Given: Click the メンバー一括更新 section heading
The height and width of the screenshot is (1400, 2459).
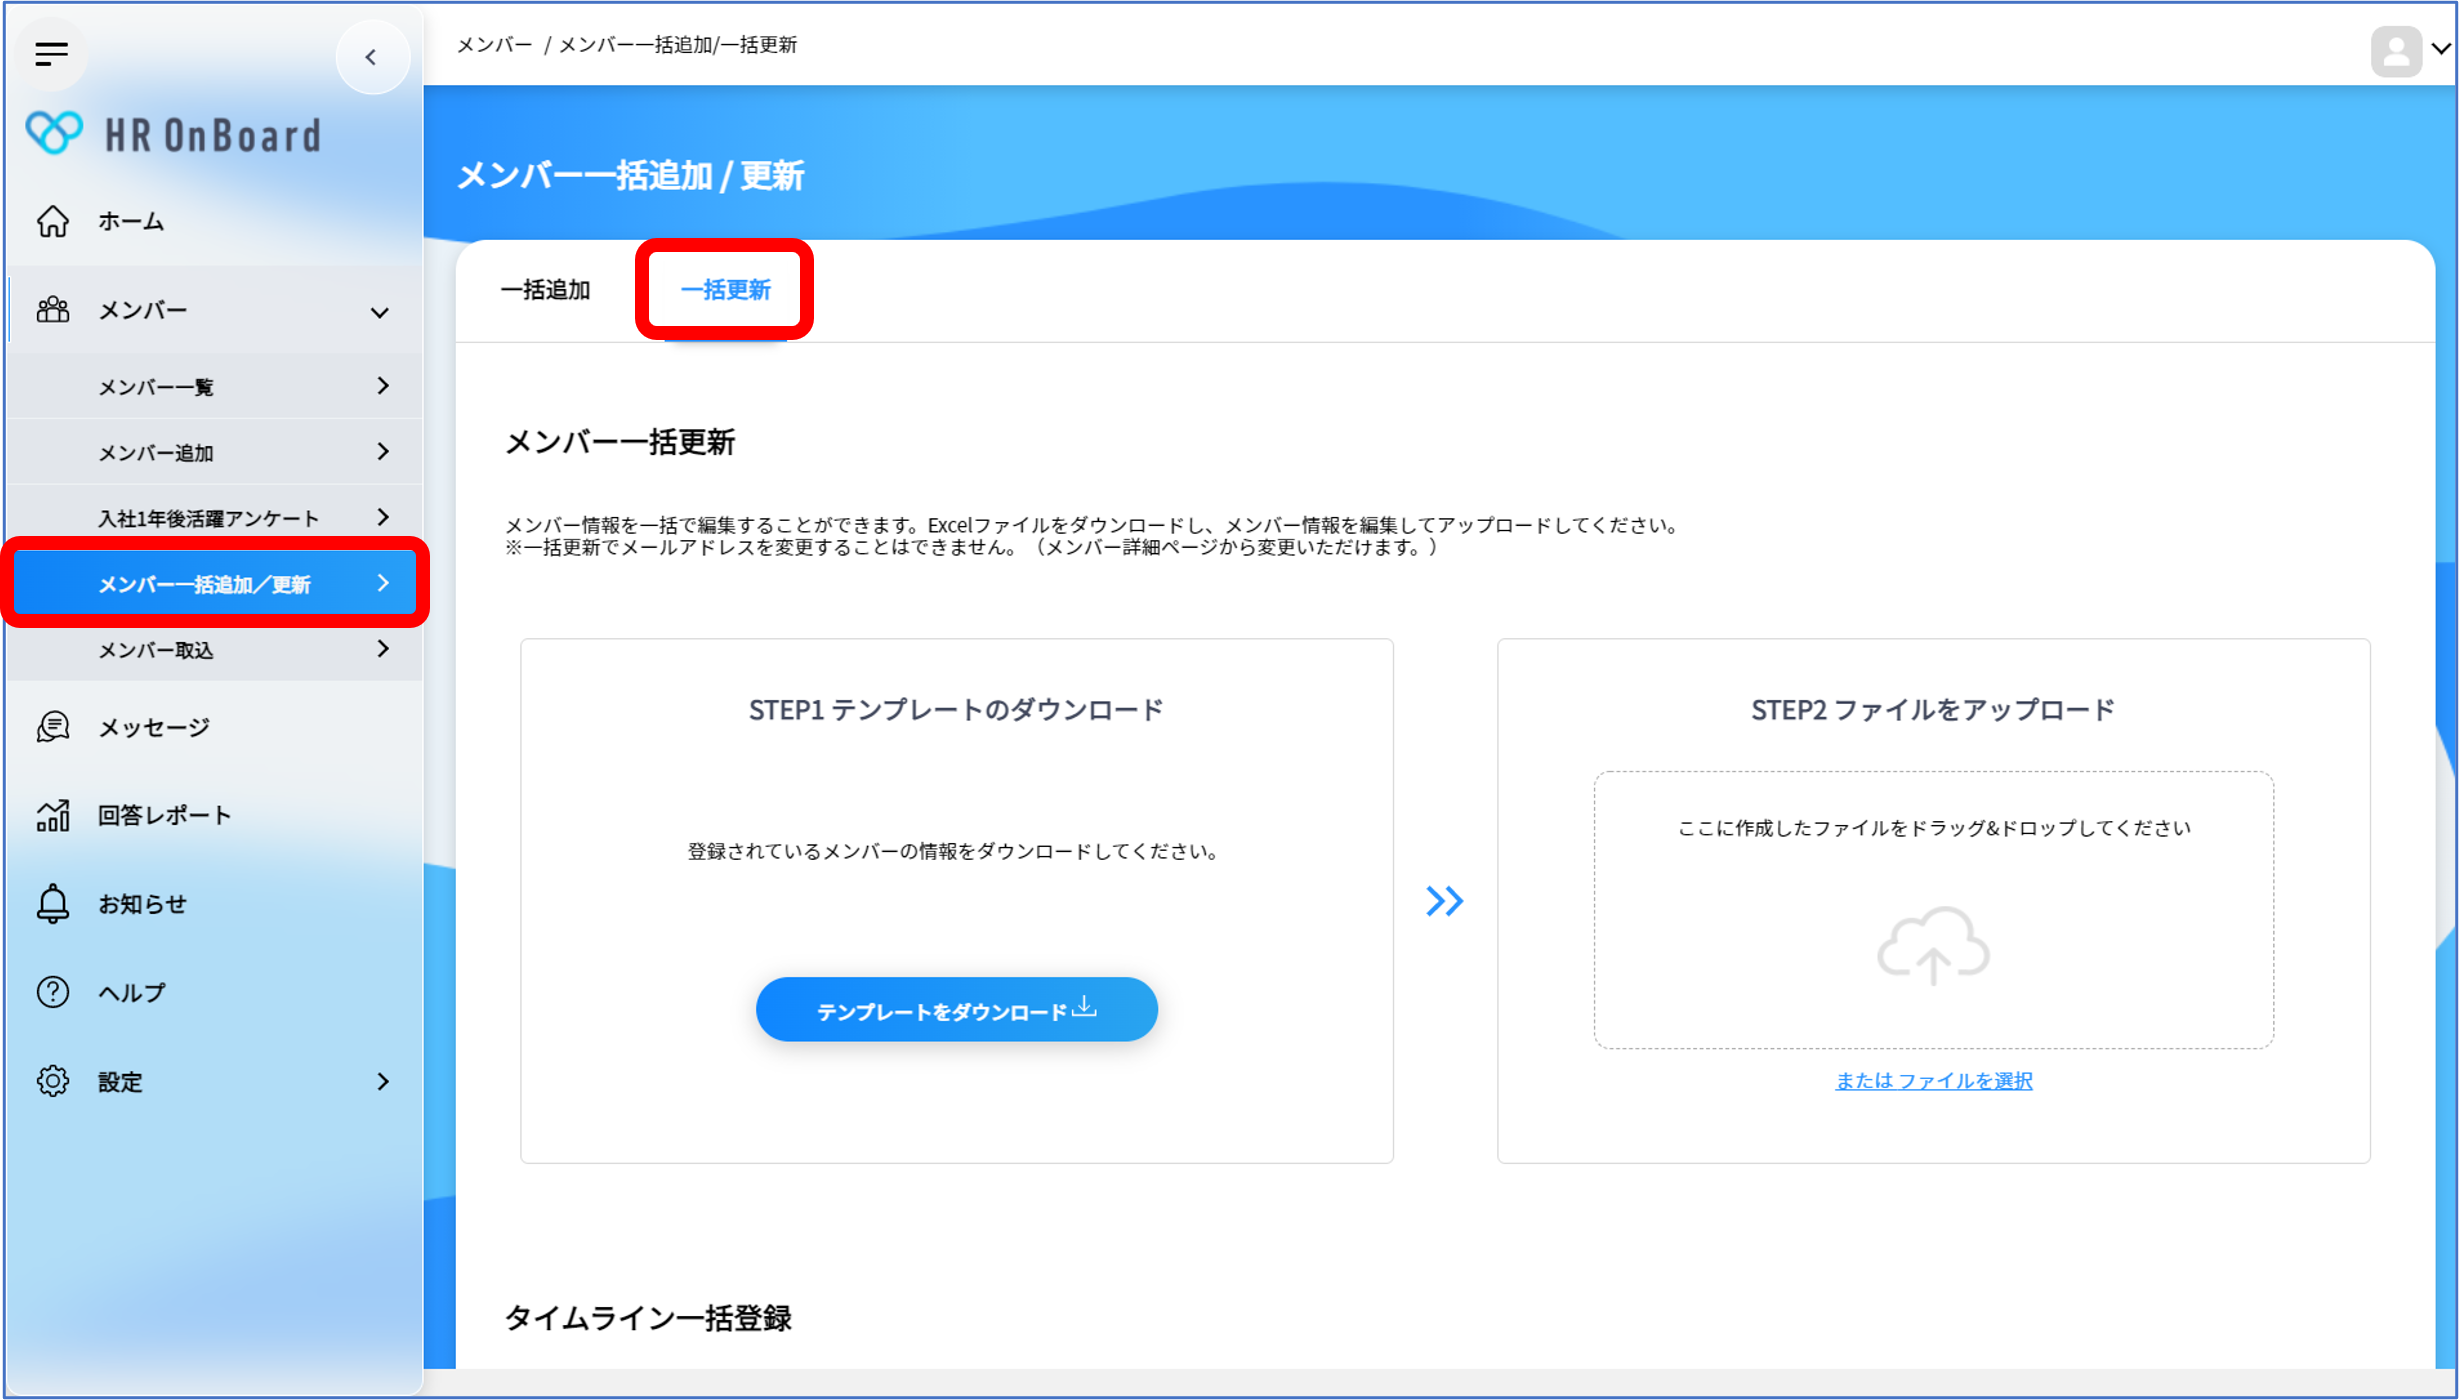Looking at the screenshot, I should (x=620, y=442).
